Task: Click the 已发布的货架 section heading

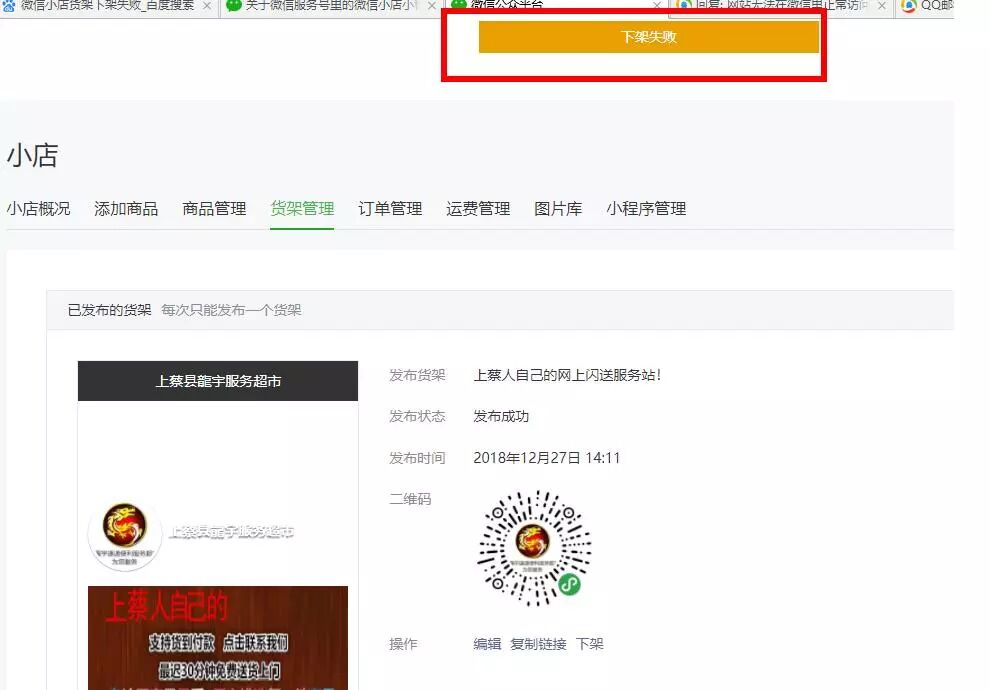Action: 109,310
